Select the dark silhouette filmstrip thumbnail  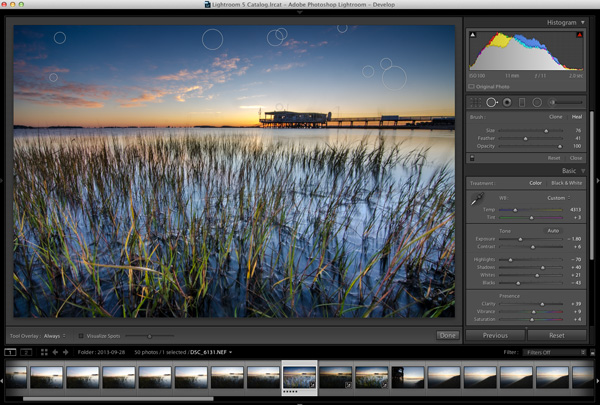click(x=408, y=377)
